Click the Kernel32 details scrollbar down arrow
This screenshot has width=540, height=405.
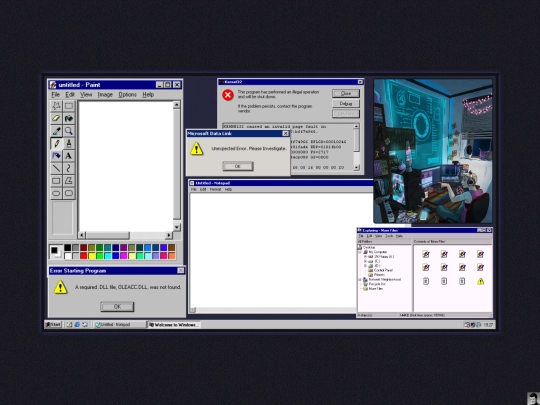pyautogui.click(x=356, y=168)
